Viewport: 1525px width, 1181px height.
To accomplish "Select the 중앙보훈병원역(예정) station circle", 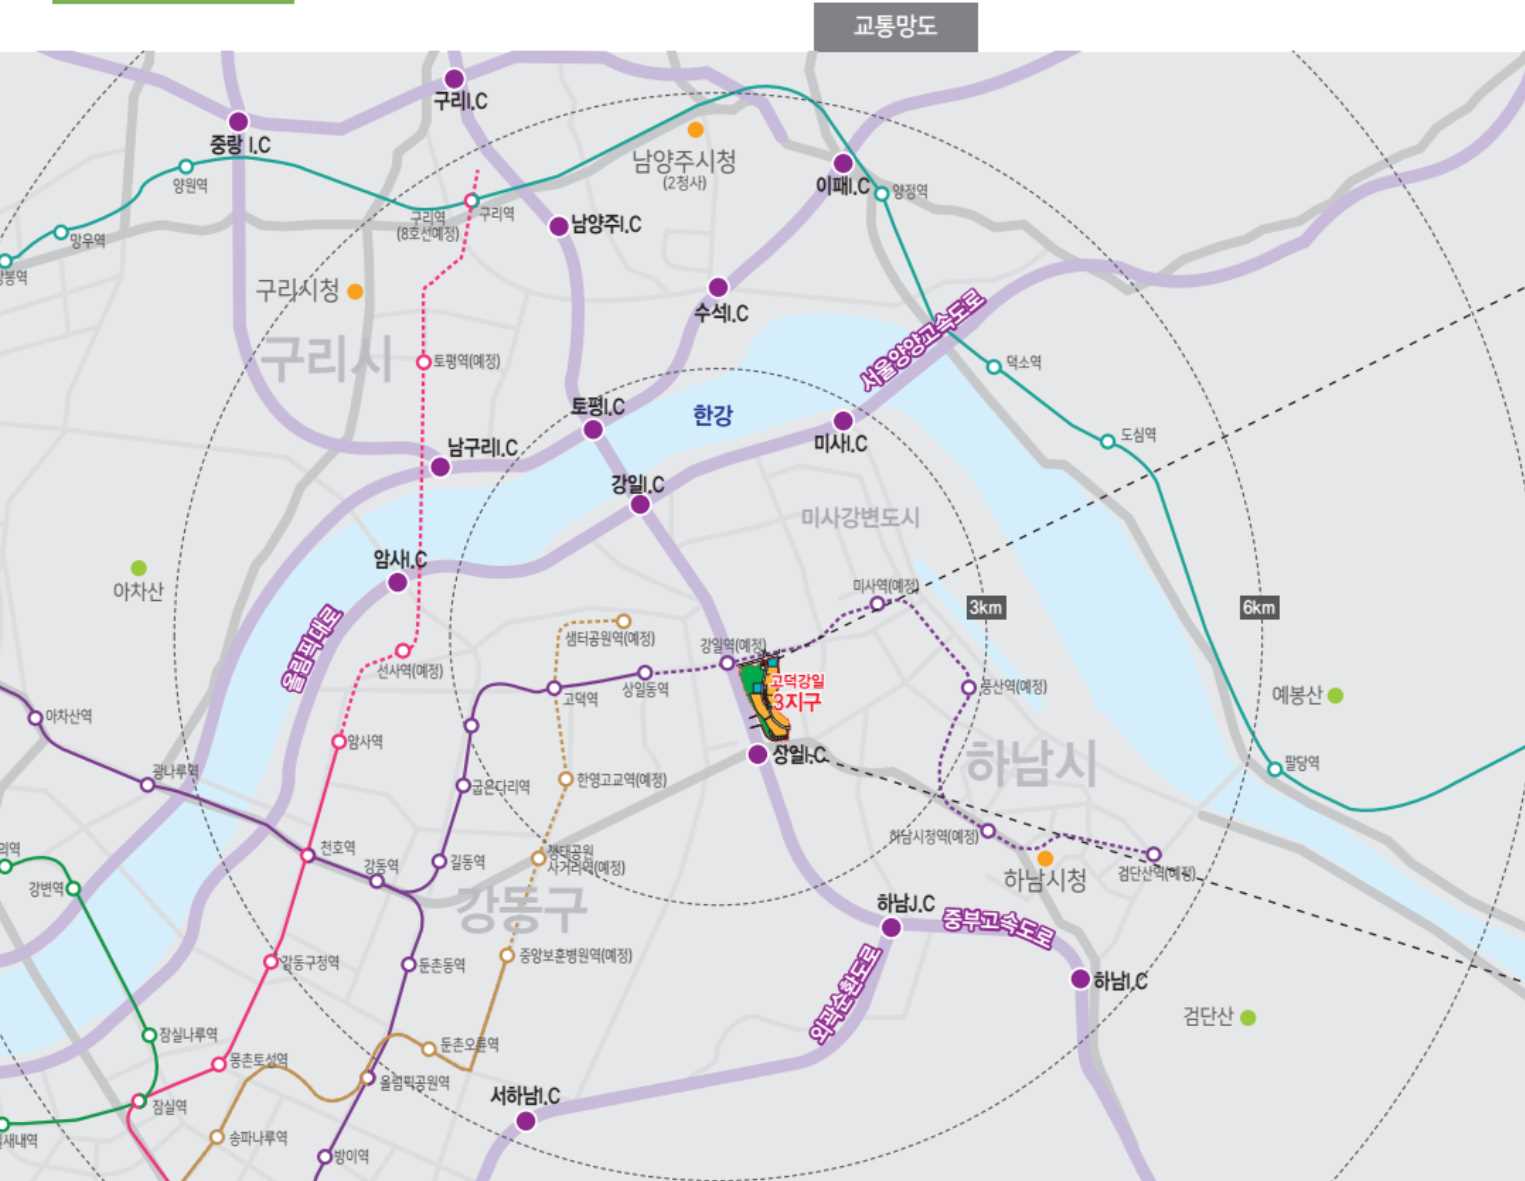I will pos(507,956).
